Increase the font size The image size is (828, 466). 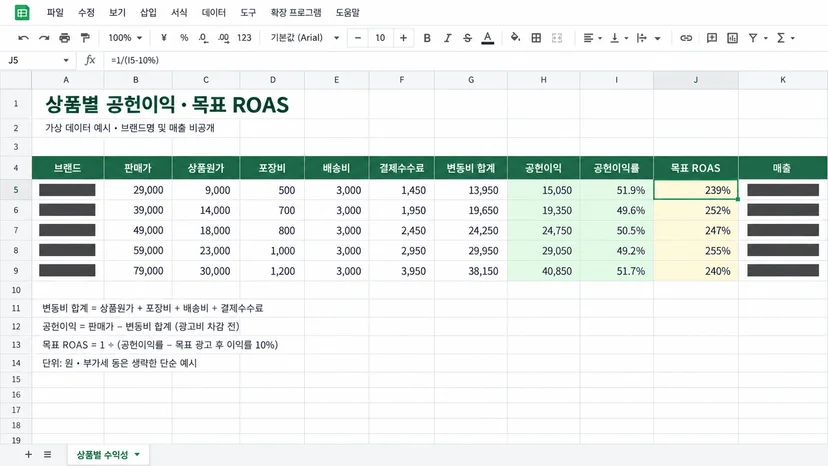coord(403,38)
